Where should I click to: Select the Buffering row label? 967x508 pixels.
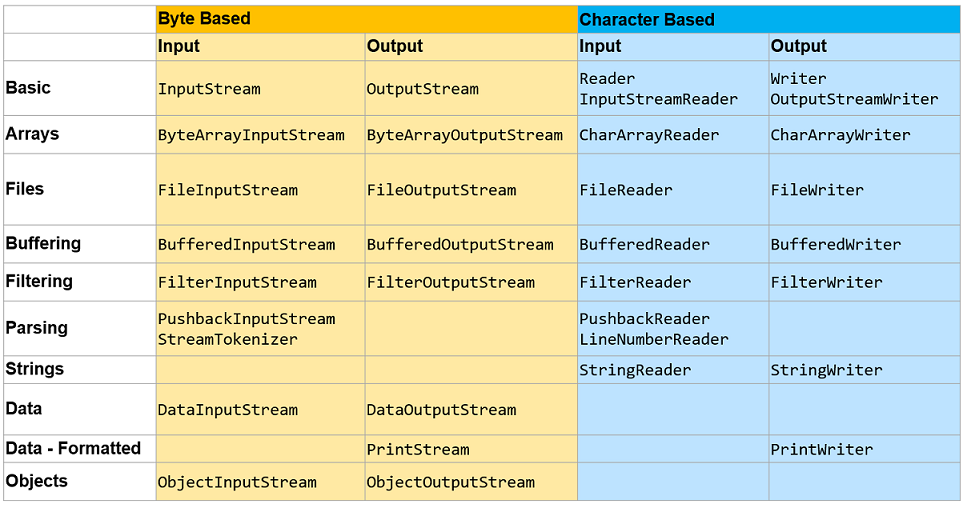(43, 244)
